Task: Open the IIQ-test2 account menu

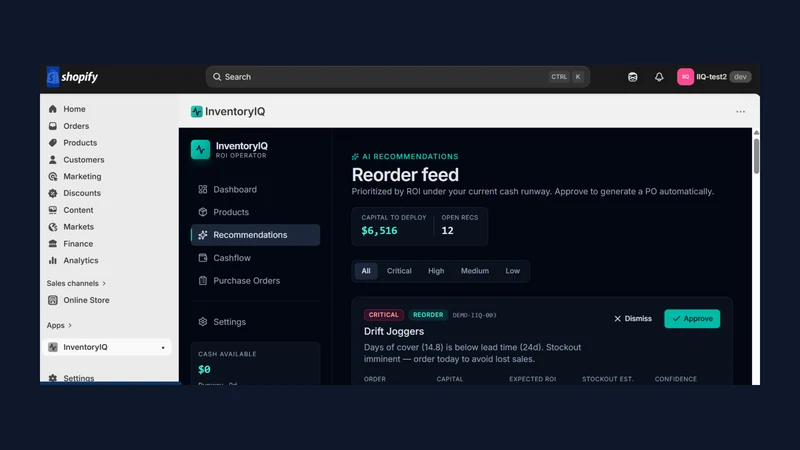Action: pyautogui.click(x=714, y=77)
